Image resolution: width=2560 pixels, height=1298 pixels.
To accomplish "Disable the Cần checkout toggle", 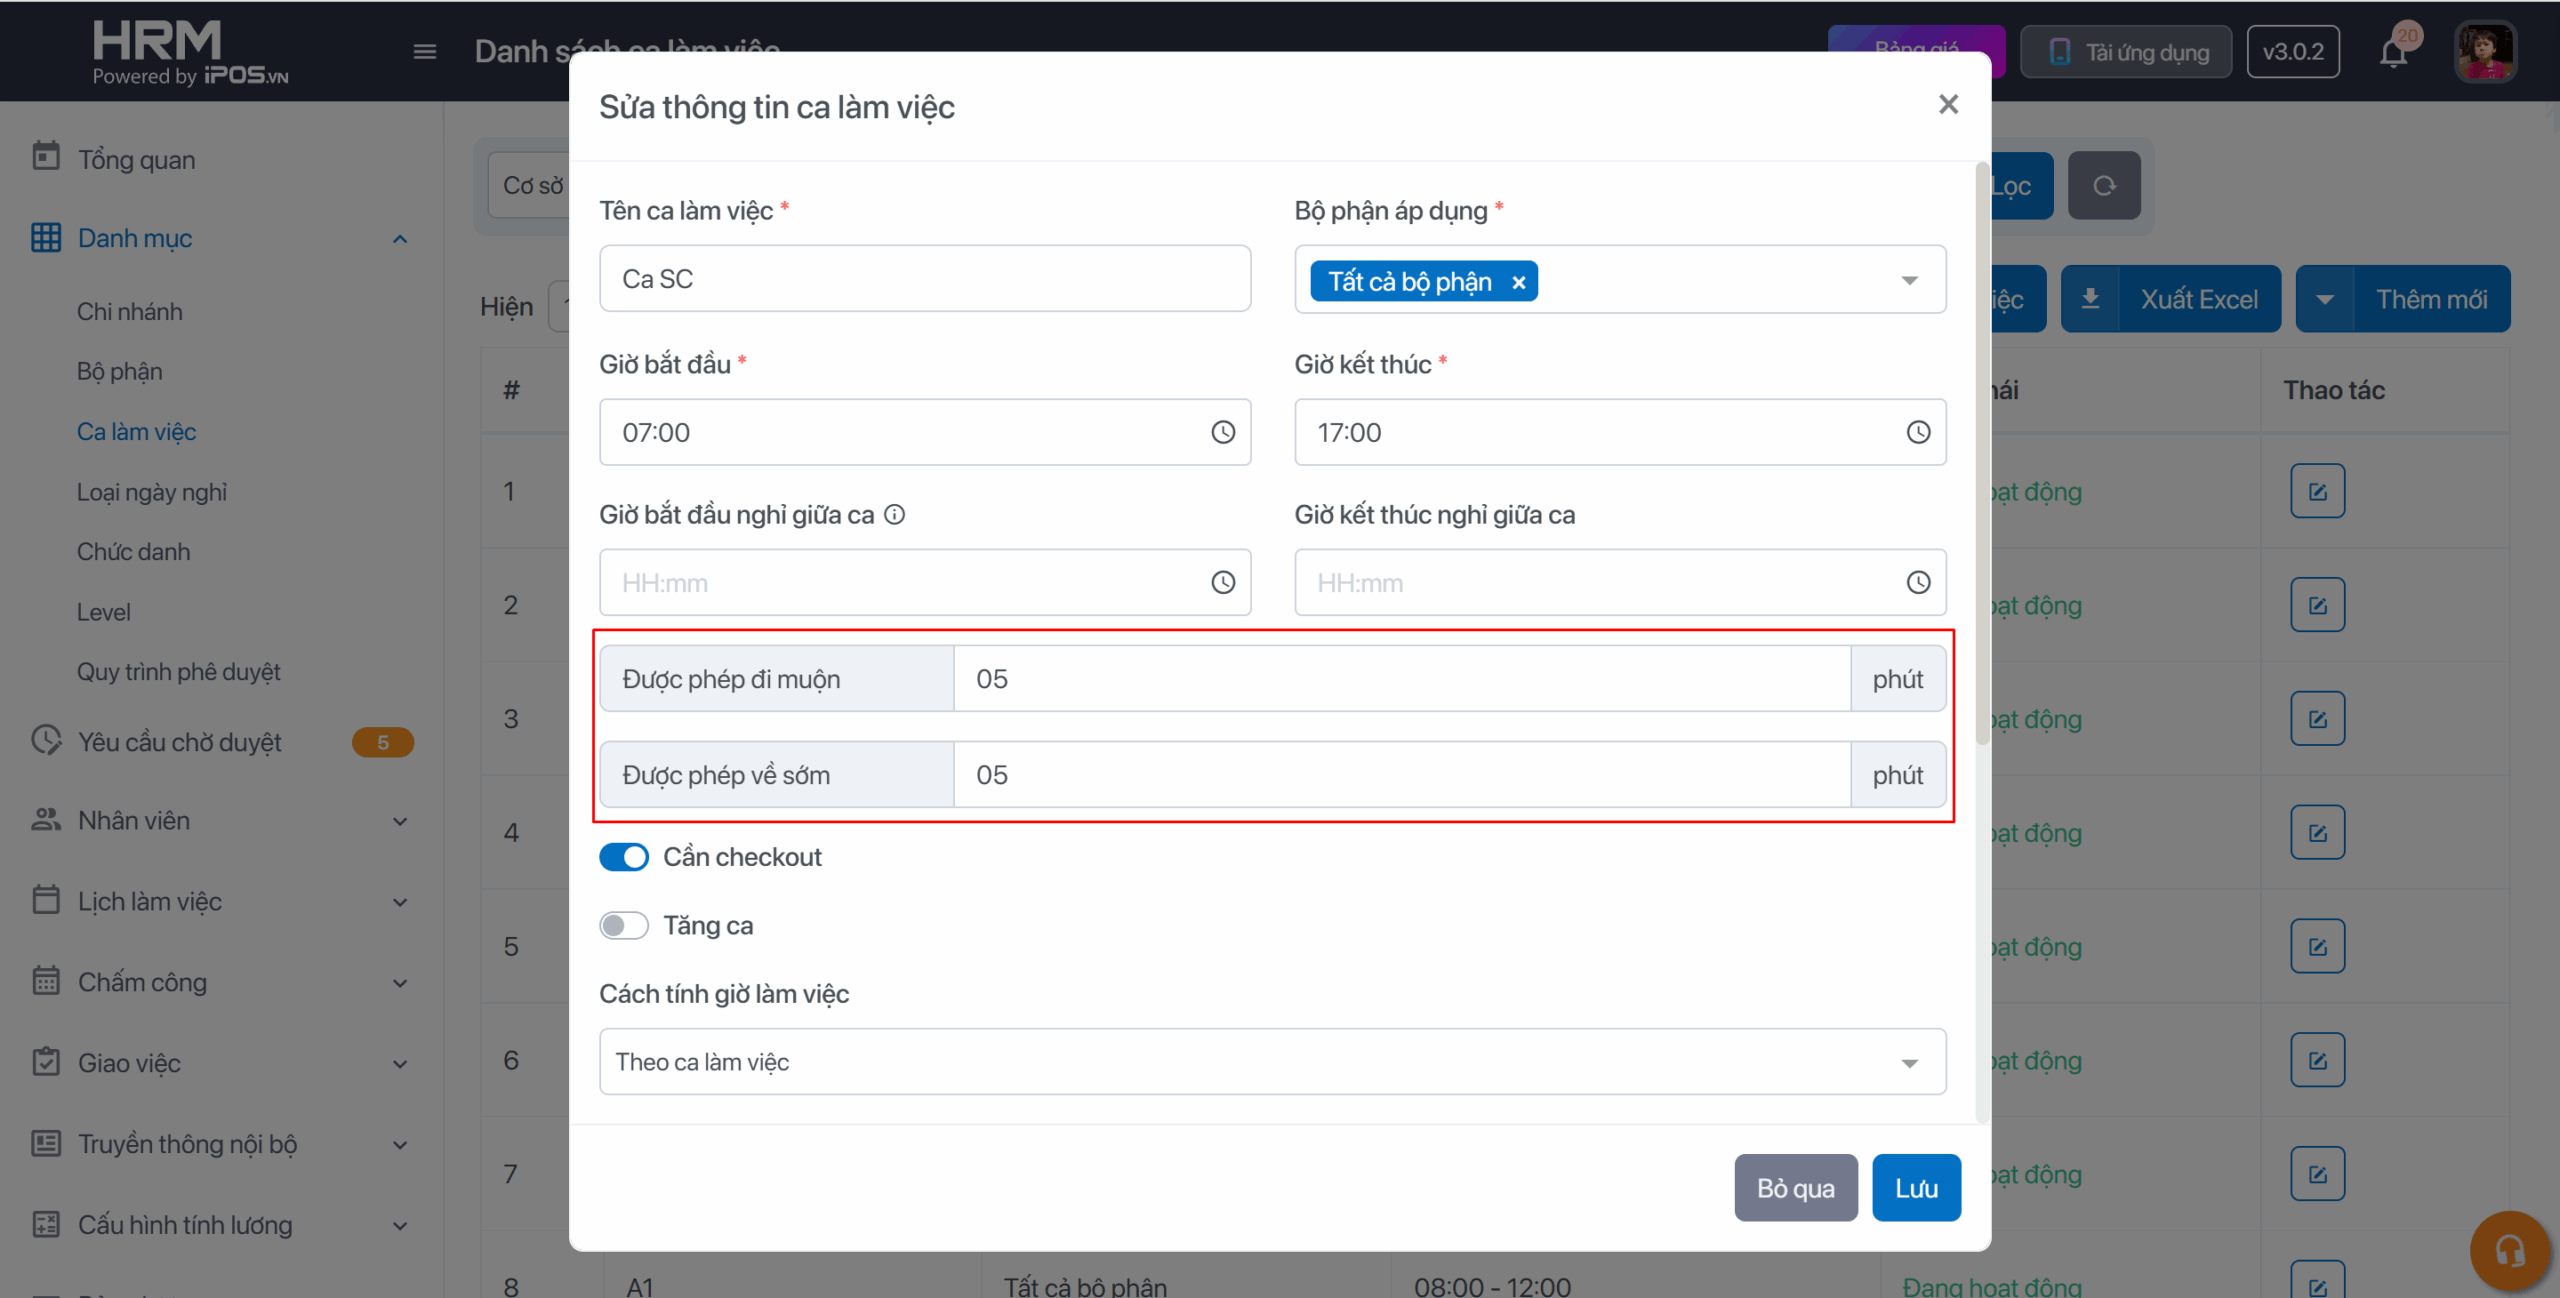I will [x=624, y=857].
